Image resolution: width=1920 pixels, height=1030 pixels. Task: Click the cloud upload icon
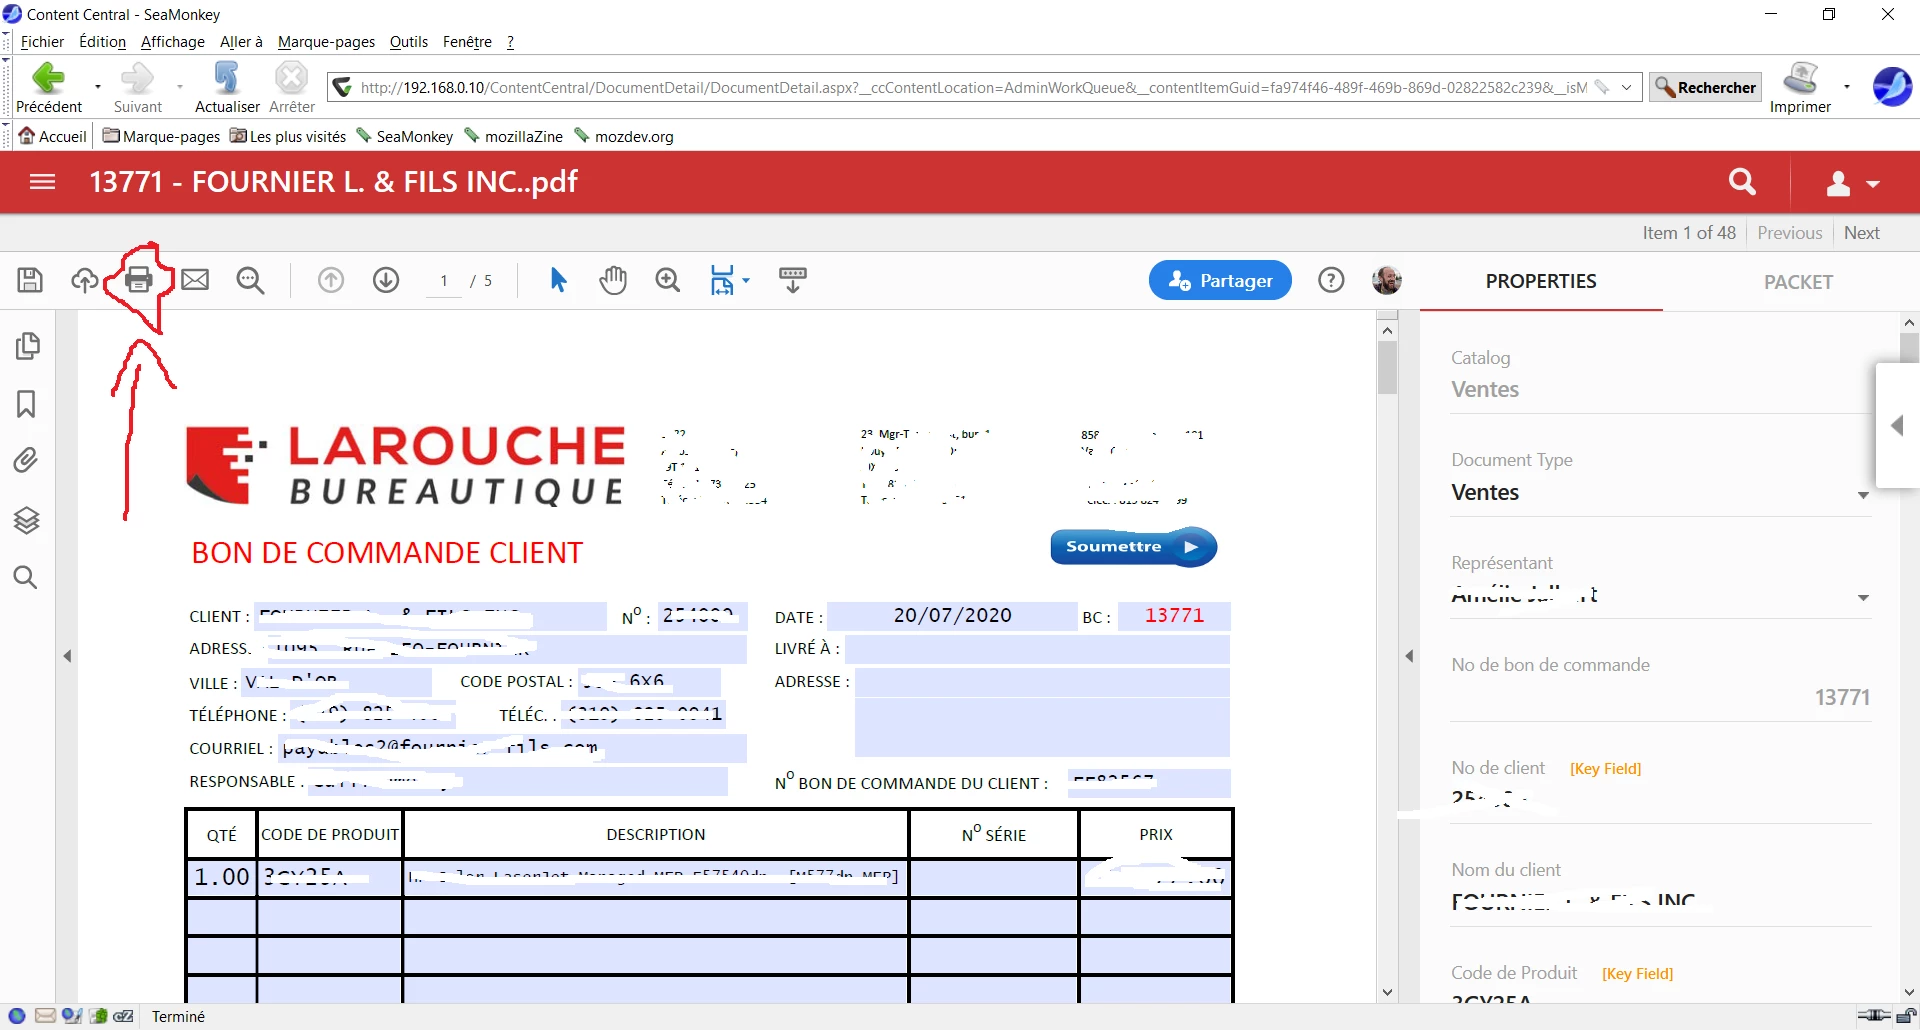(x=85, y=280)
